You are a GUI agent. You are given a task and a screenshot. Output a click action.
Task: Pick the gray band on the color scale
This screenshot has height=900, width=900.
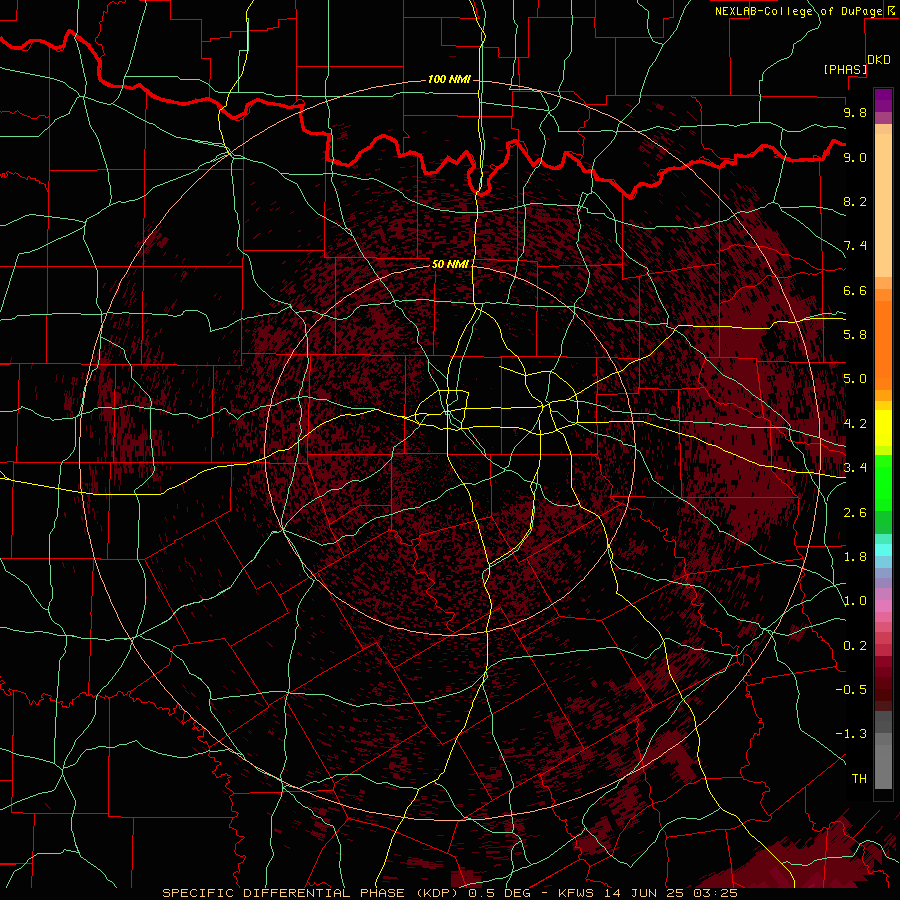click(x=883, y=750)
